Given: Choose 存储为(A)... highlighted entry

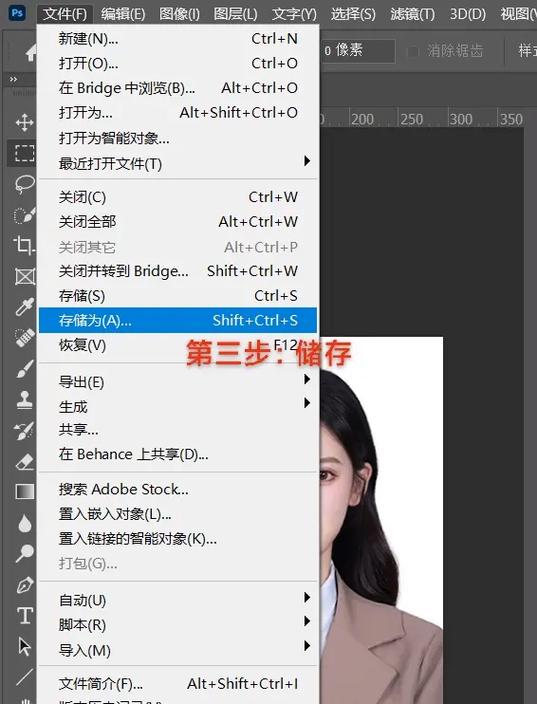Looking at the screenshot, I should click(x=178, y=320).
